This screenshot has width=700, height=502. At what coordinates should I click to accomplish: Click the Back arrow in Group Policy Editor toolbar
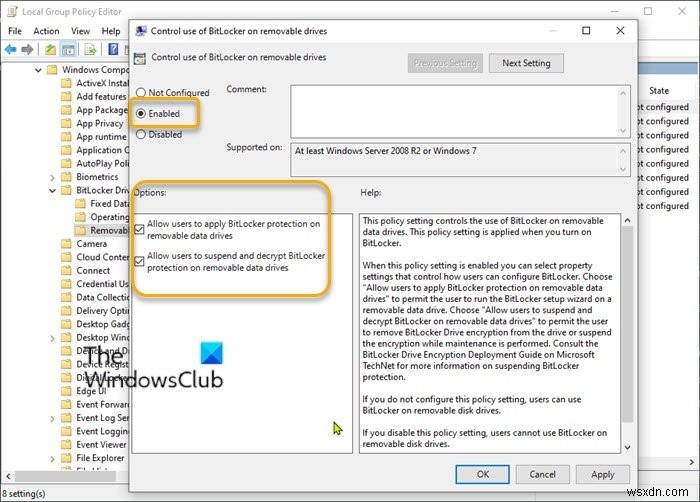(x=11, y=50)
